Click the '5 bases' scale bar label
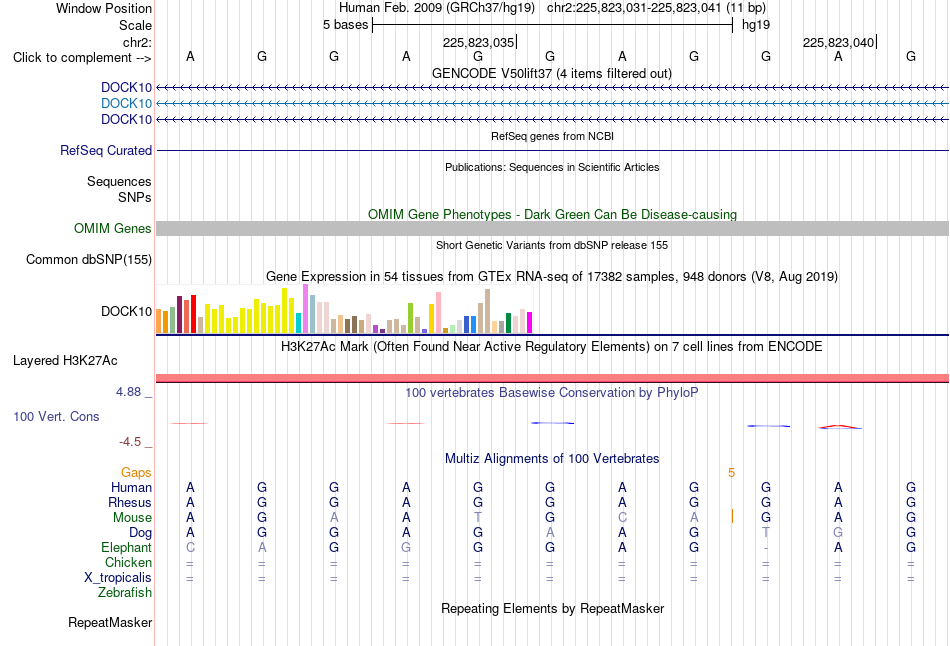950x646 pixels. coord(345,25)
